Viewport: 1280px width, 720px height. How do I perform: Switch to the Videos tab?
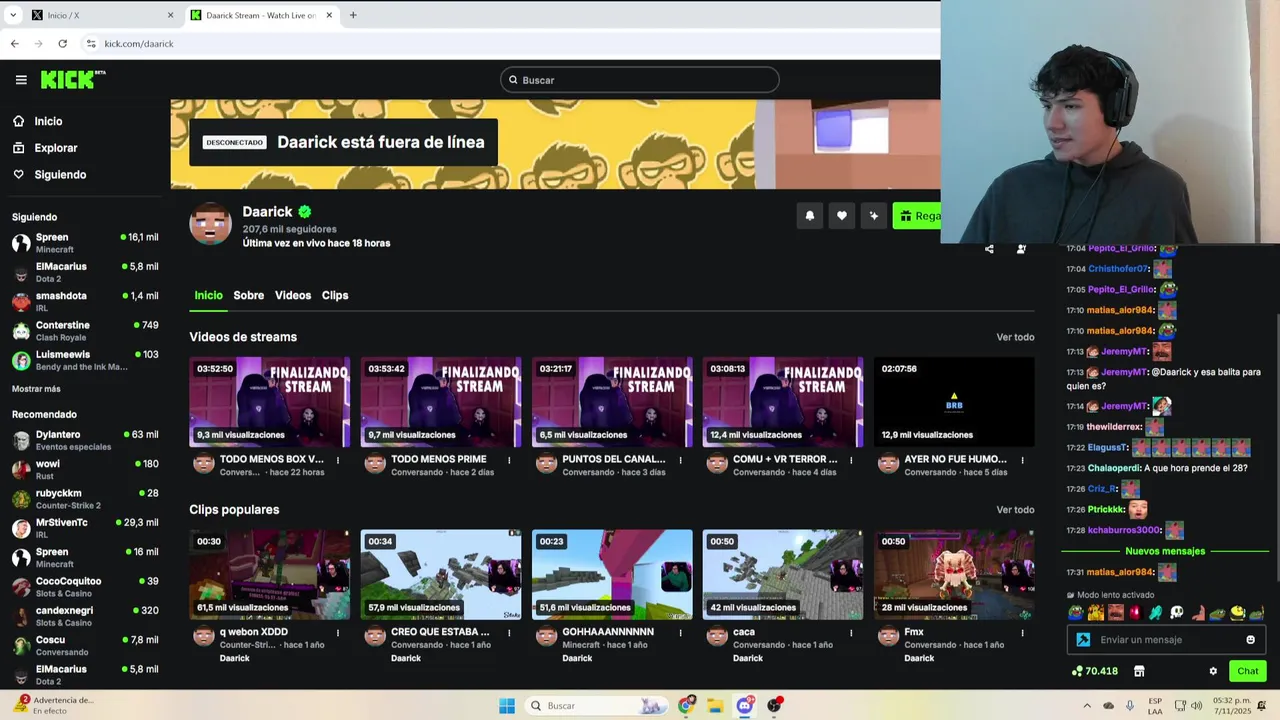point(293,296)
